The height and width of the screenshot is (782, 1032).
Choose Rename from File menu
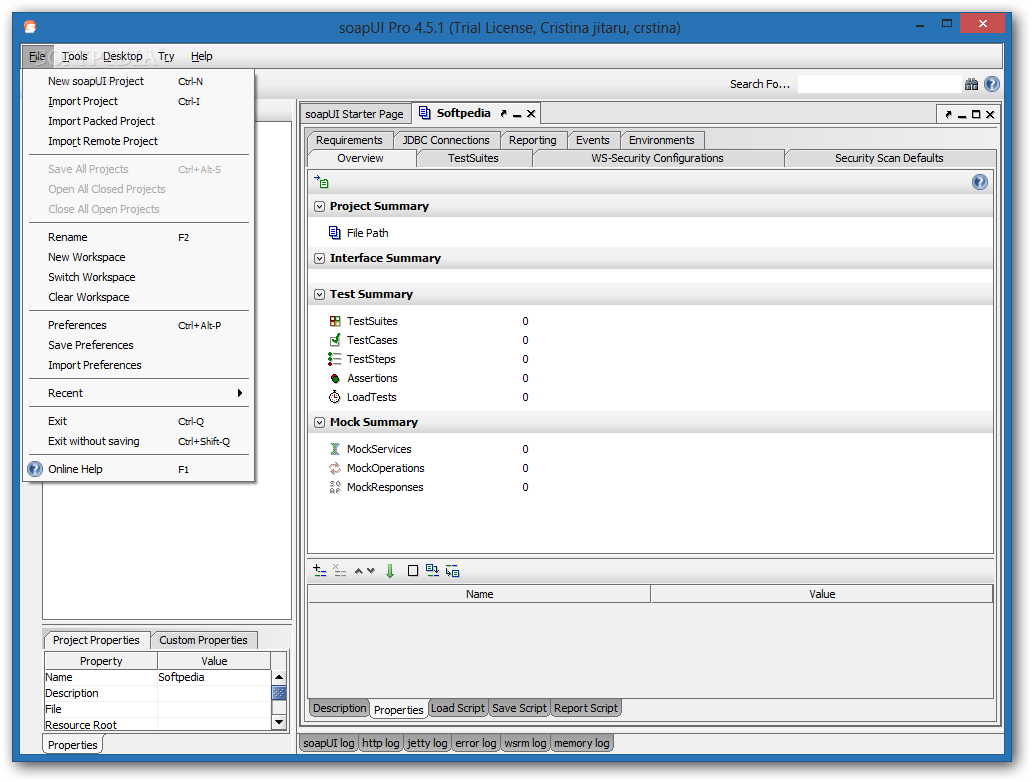coord(139,237)
